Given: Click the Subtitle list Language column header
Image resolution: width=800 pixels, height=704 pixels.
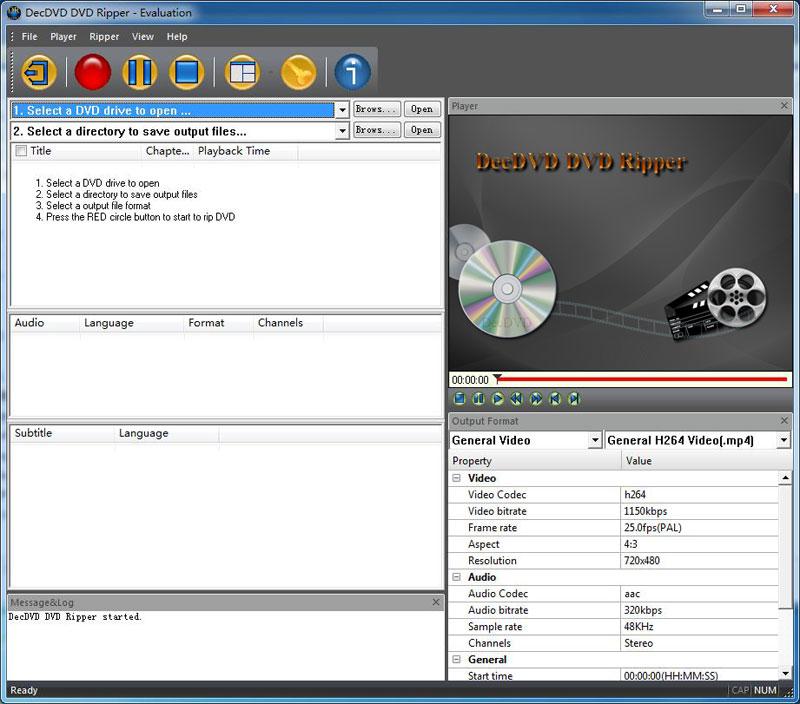Looking at the screenshot, I should 167,433.
